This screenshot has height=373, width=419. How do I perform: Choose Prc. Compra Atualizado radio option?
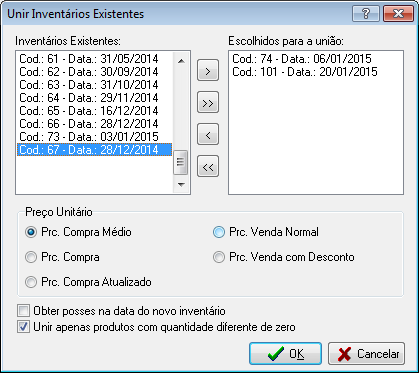click(x=31, y=282)
